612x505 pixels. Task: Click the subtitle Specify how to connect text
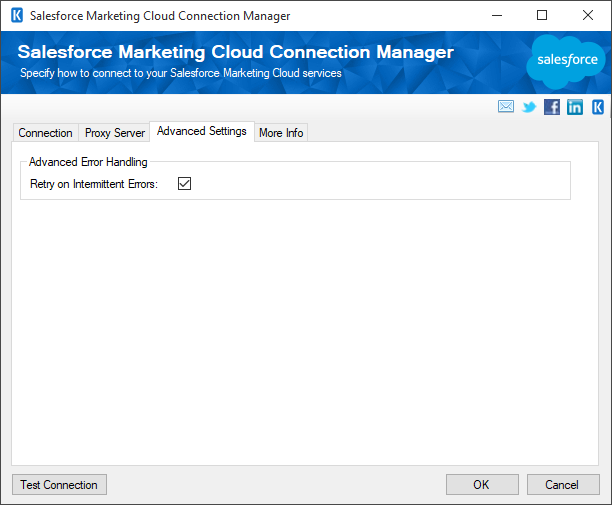click(x=181, y=73)
